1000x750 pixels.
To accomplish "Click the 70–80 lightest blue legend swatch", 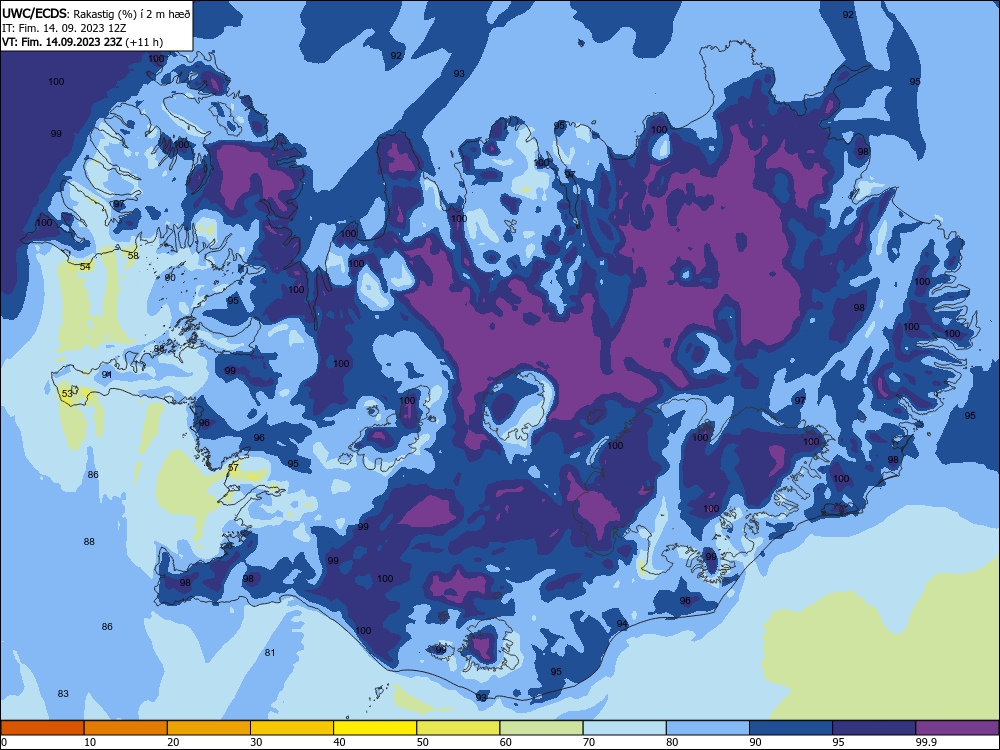I will coord(624,728).
